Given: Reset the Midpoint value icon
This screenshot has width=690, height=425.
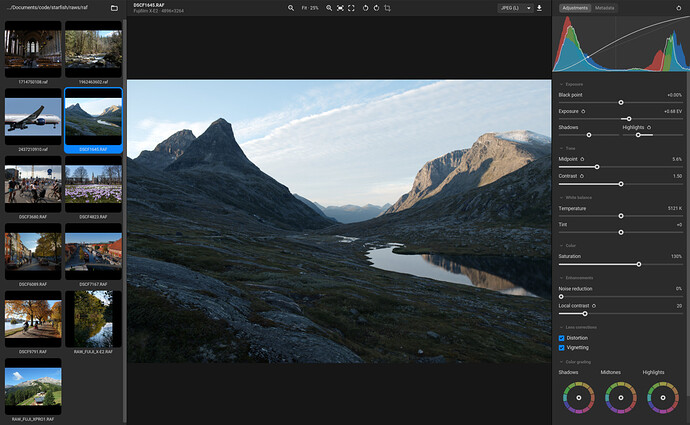Looking at the screenshot, I should 582,159.
